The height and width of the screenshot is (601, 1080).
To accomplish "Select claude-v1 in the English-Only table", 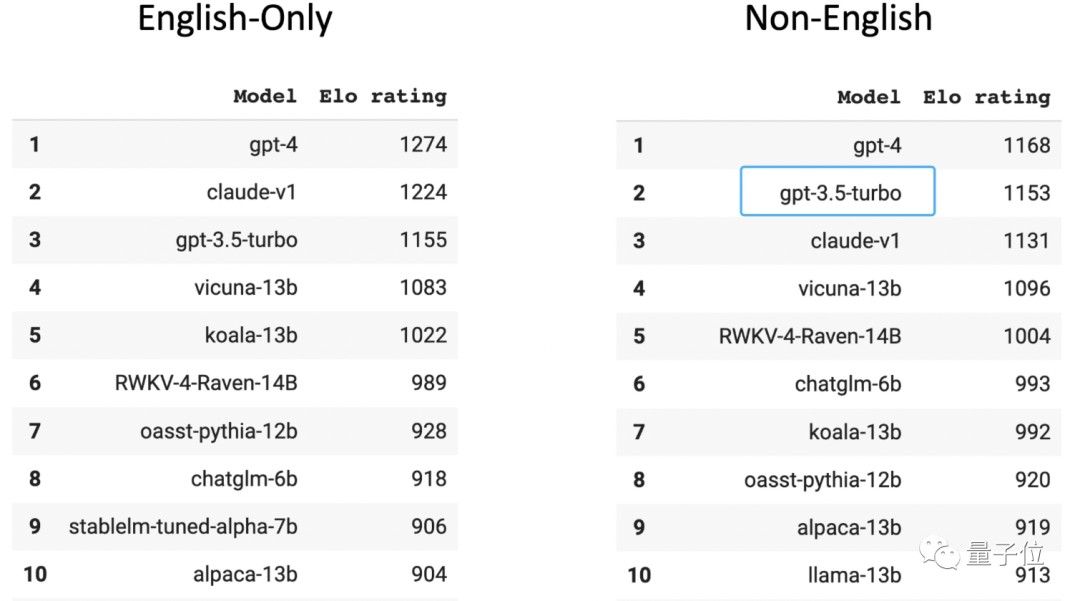I will click(252, 192).
